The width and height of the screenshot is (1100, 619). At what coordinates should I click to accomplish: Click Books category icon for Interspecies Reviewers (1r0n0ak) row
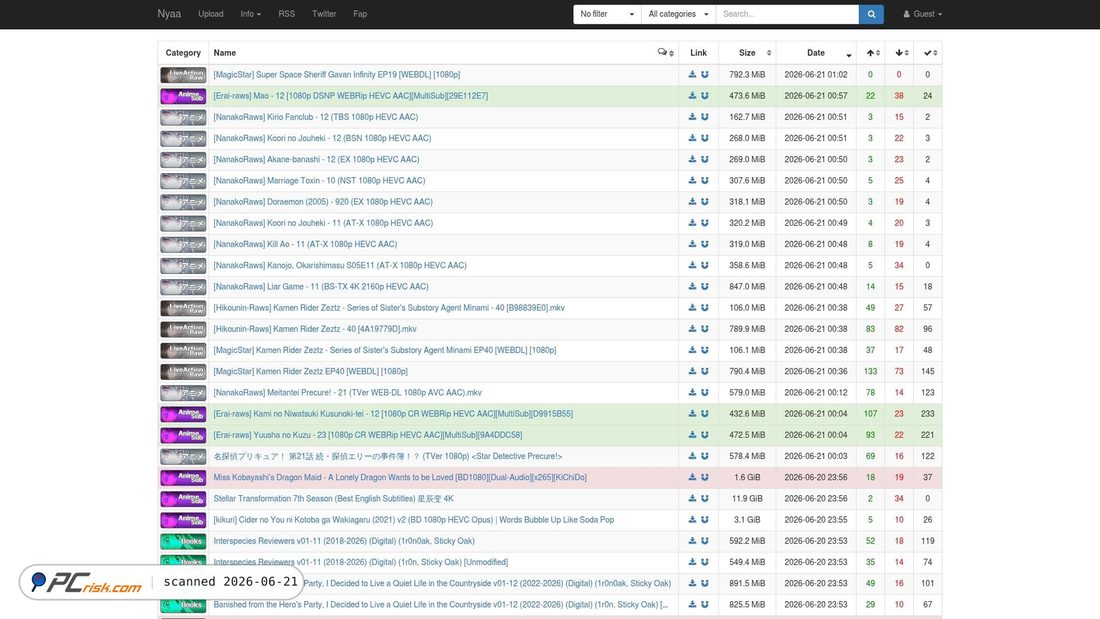pos(183,541)
